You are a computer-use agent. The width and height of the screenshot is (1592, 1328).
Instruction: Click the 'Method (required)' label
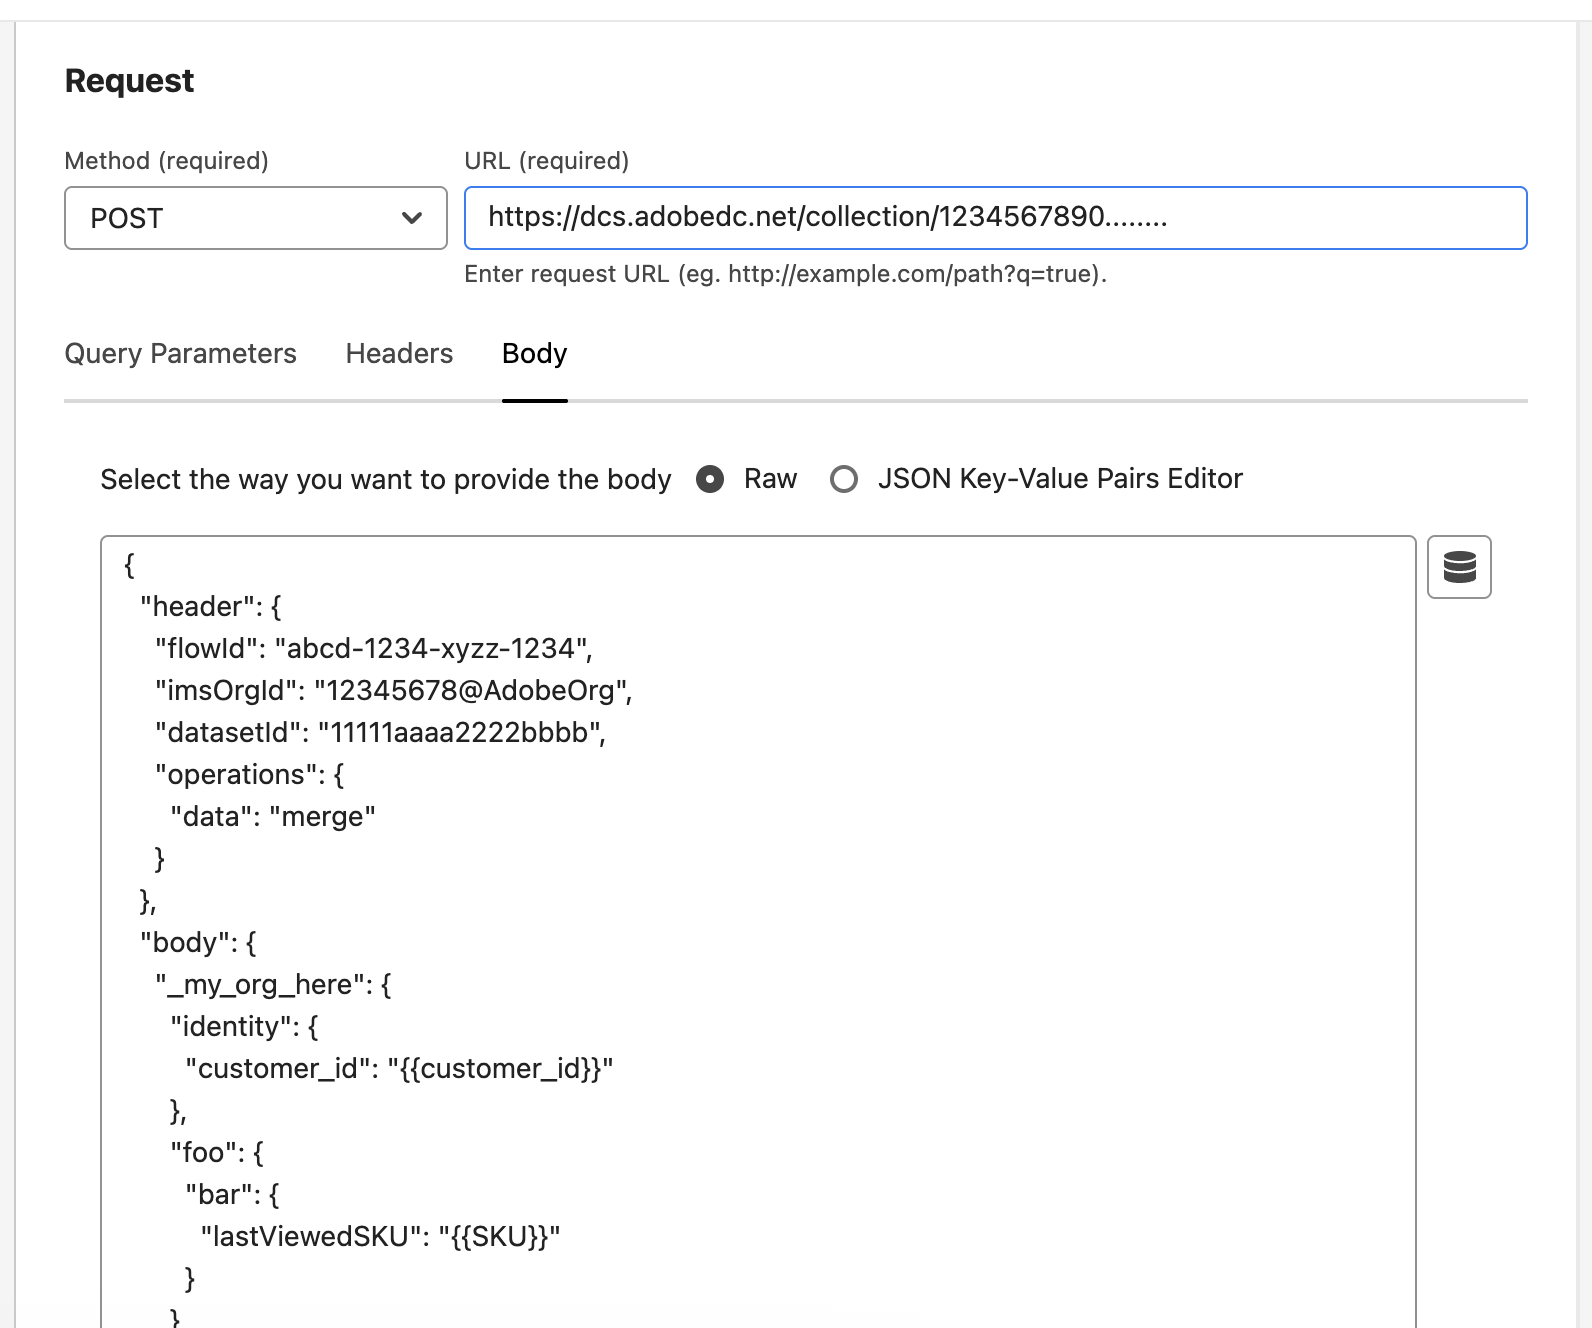click(x=166, y=161)
